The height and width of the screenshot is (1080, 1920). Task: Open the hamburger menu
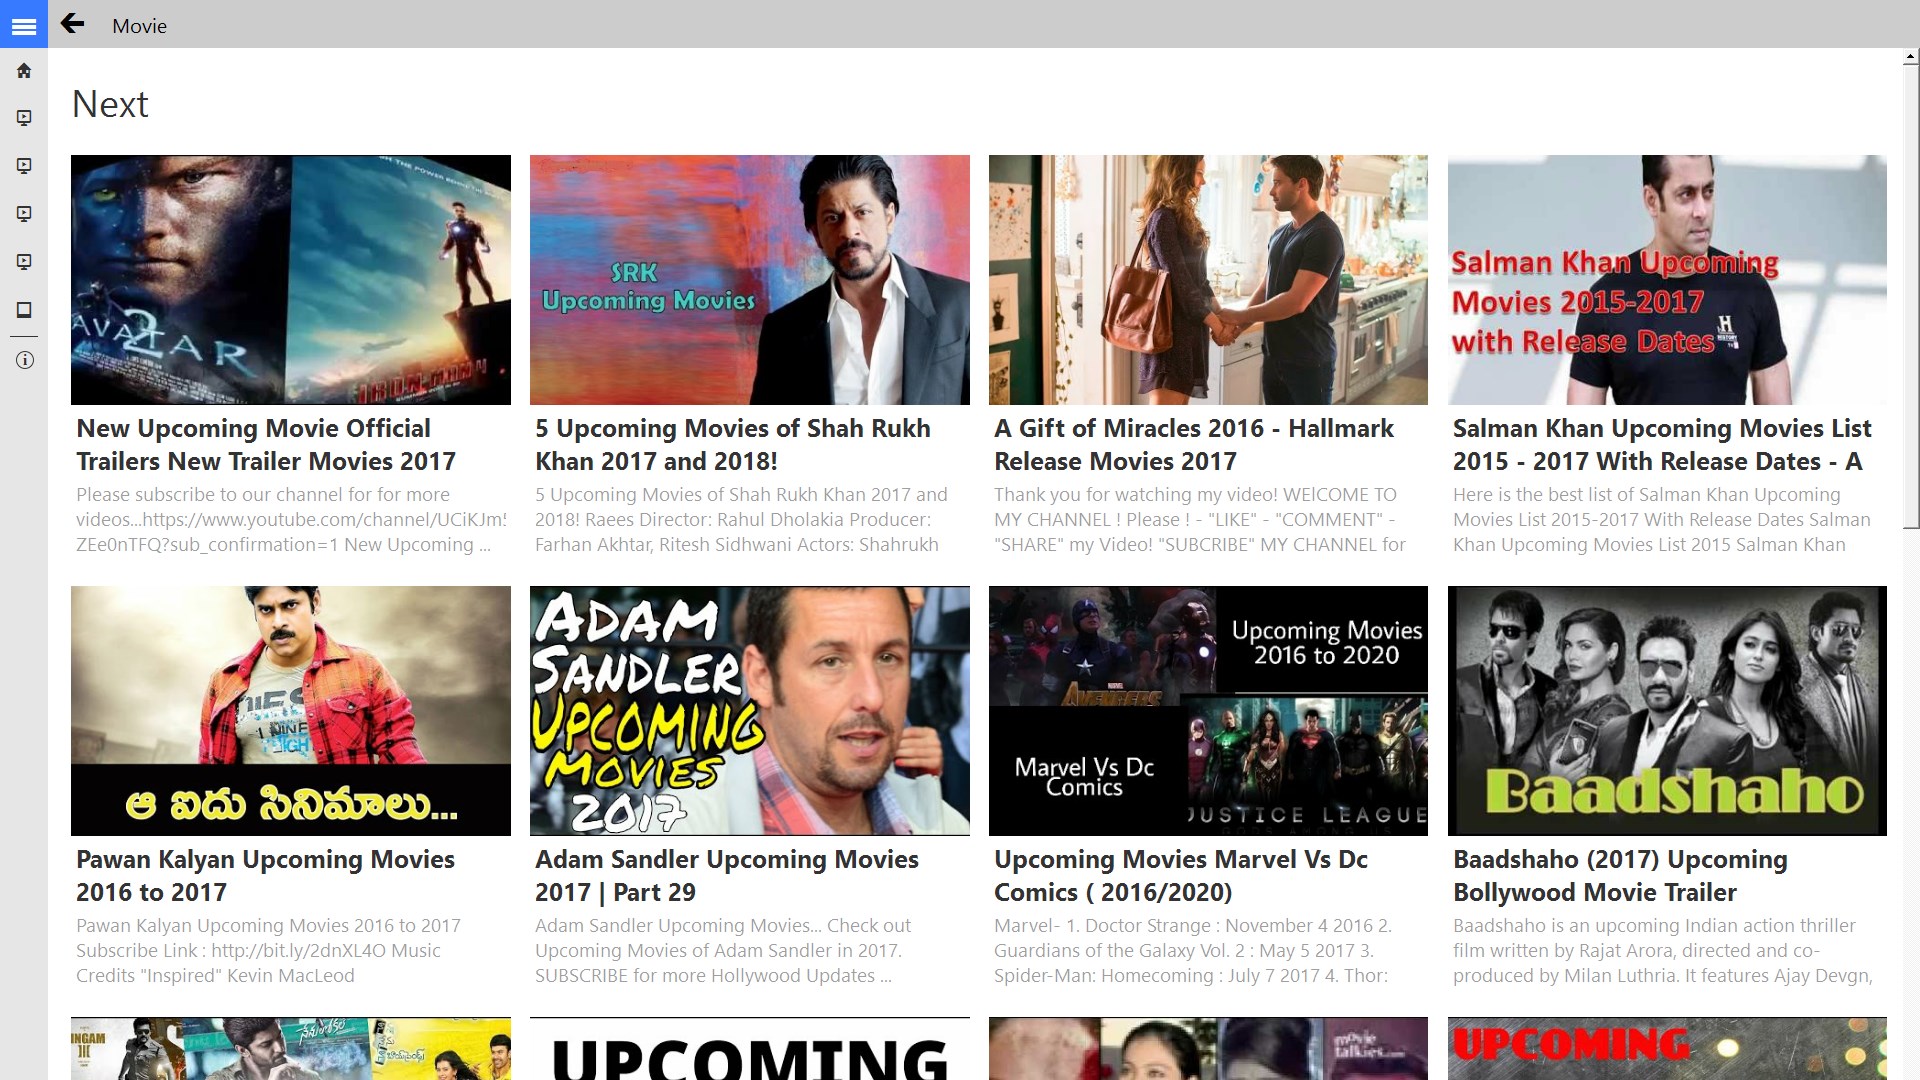pyautogui.click(x=24, y=26)
